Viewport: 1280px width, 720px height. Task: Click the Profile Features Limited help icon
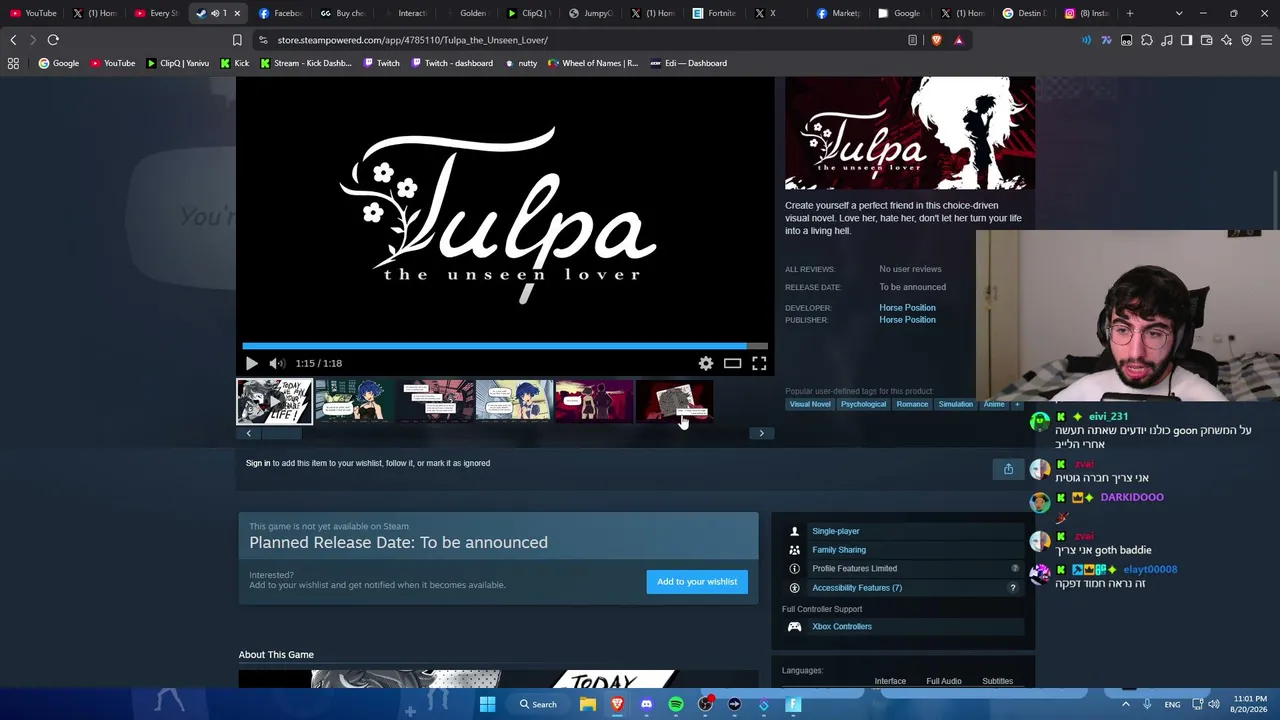tap(1014, 569)
